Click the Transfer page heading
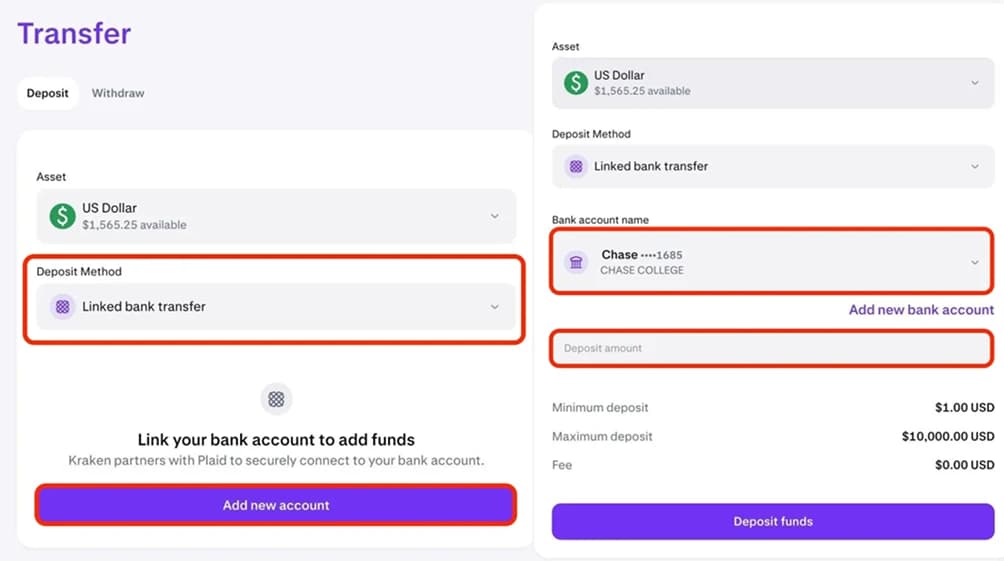Image resolution: width=1004 pixels, height=561 pixels. 74,33
